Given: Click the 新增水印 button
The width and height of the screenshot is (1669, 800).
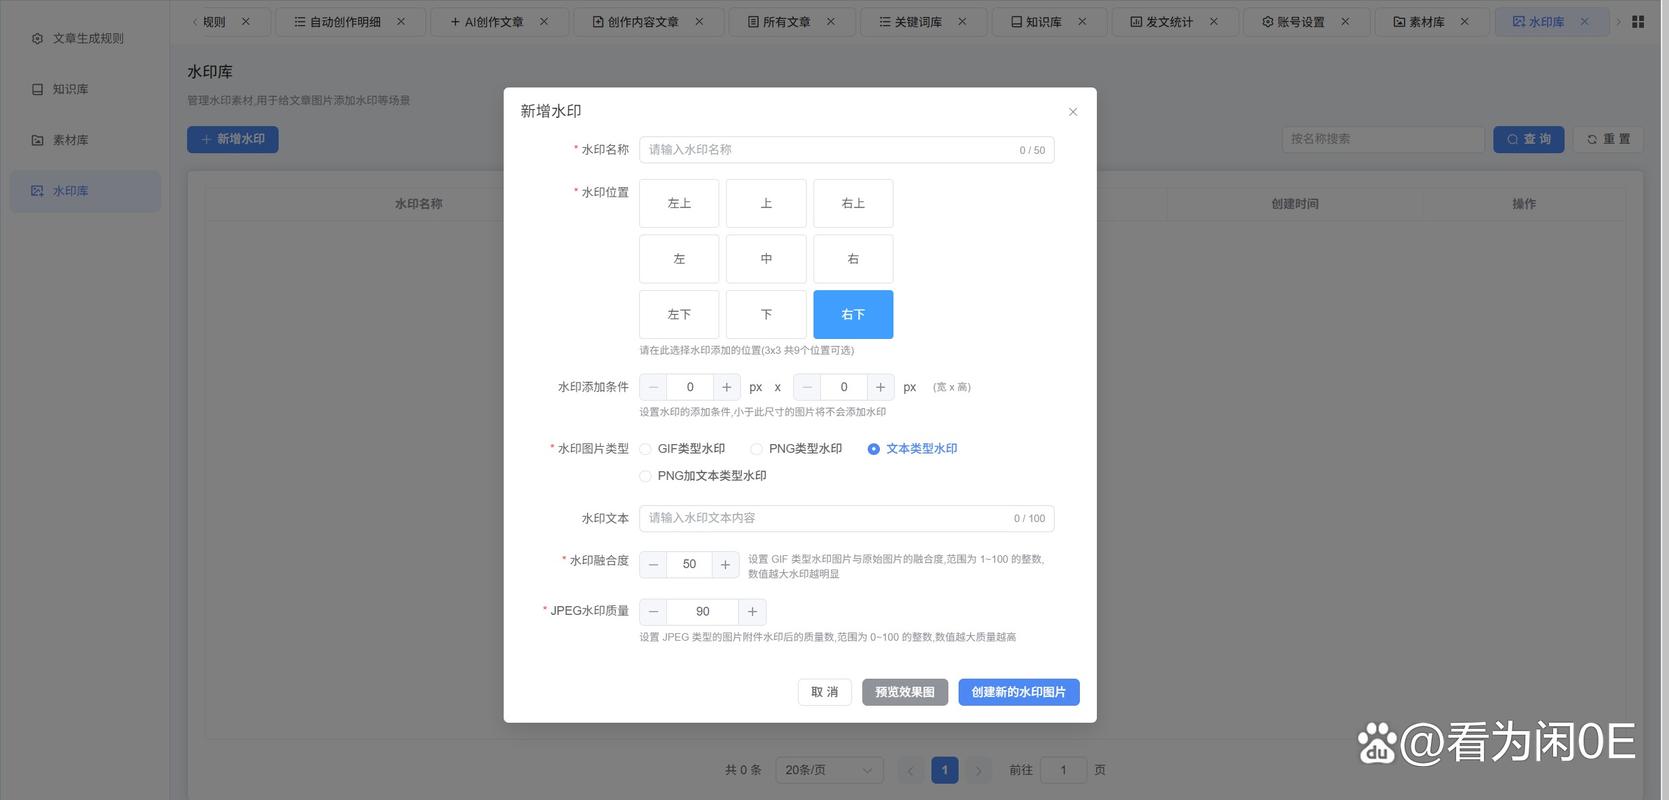Looking at the screenshot, I should tap(233, 139).
